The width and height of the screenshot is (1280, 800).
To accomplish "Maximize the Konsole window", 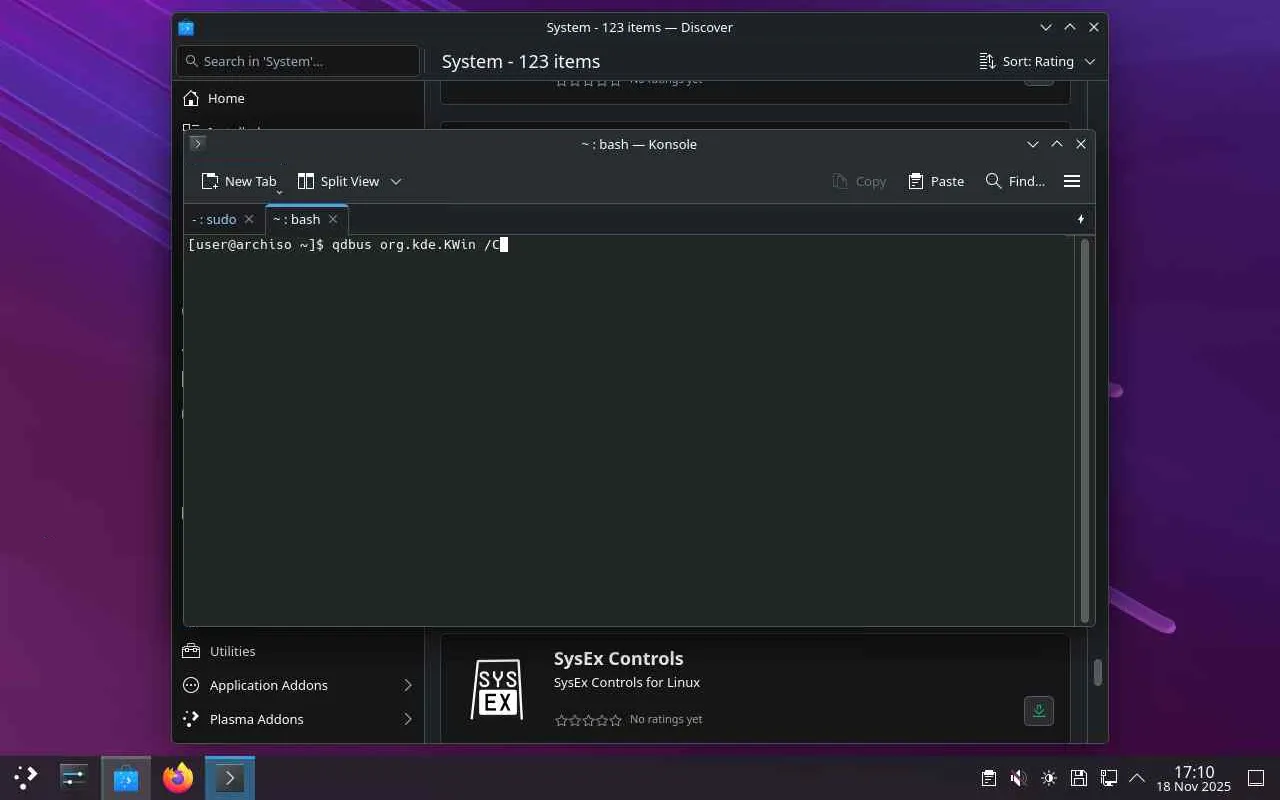I will [1057, 144].
